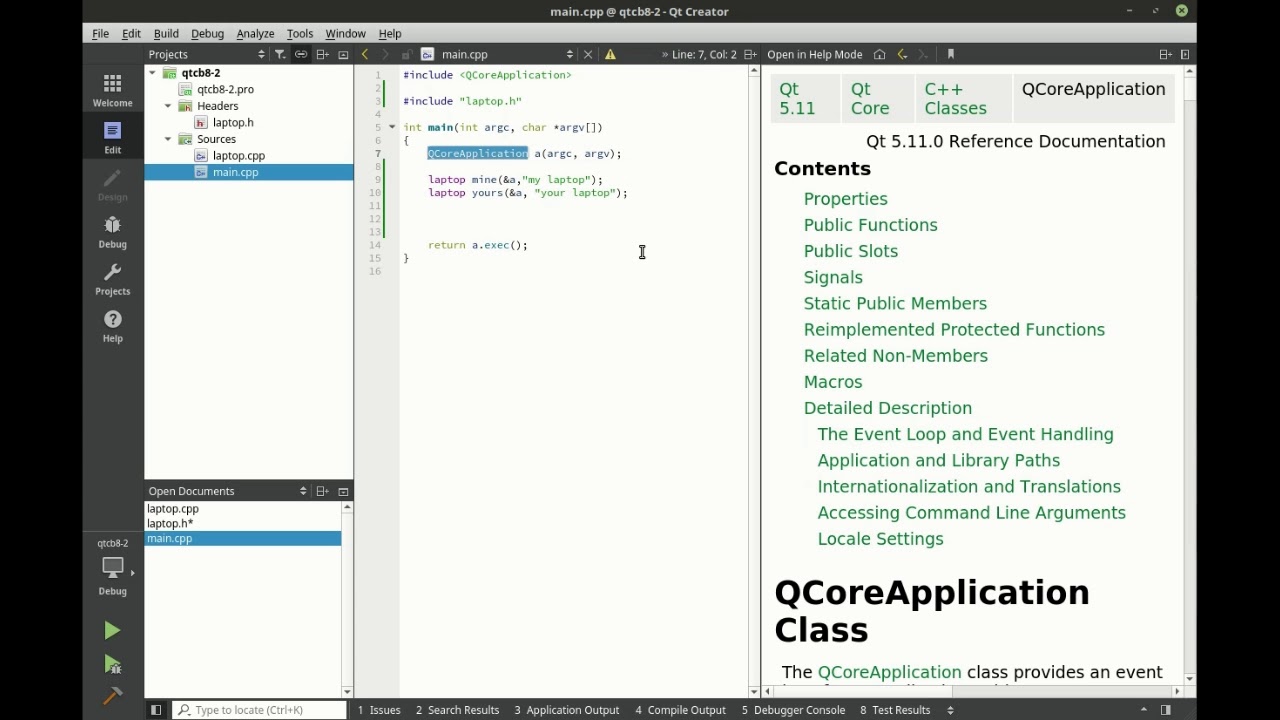
Task: Toggle synchronize with editor link icon
Action: pos(301,54)
